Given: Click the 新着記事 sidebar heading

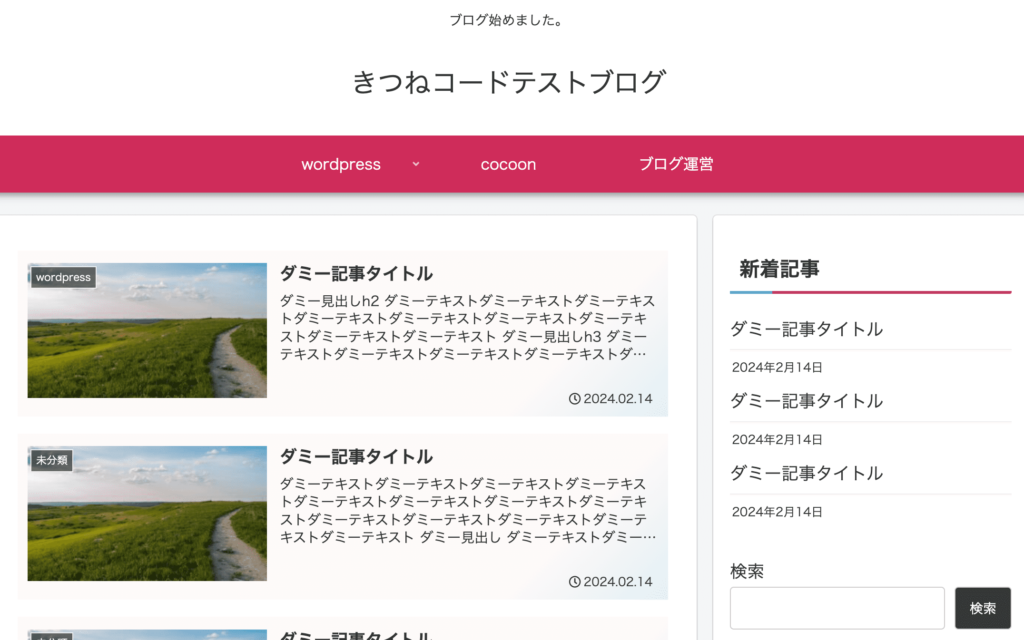Looking at the screenshot, I should tap(779, 269).
